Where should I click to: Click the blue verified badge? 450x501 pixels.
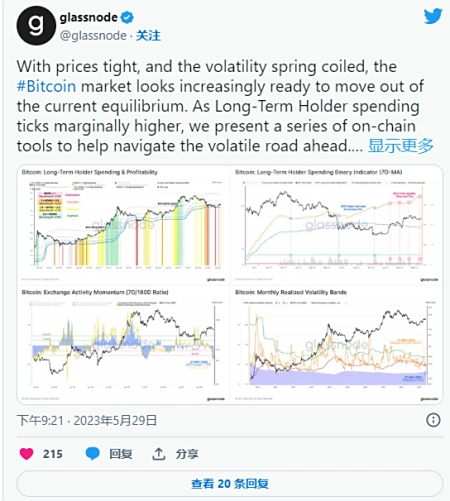(x=127, y=17)
